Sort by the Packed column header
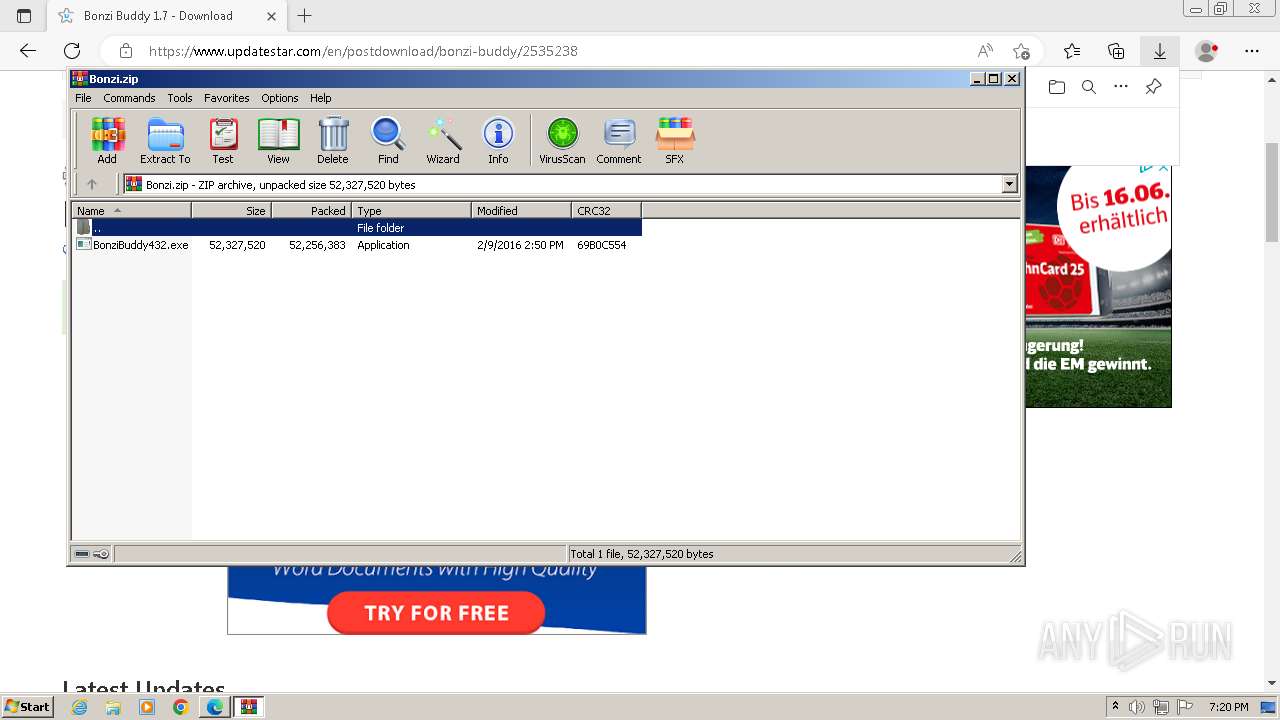Screen dimensions: 1280x720 [x=311, y=210]
